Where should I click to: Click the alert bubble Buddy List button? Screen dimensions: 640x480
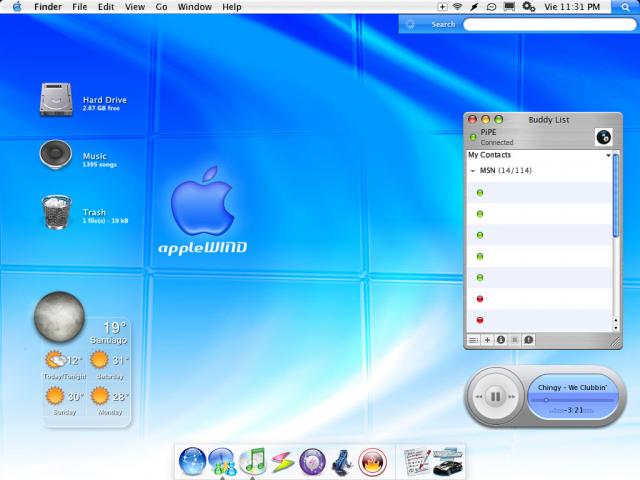point(529,340)
